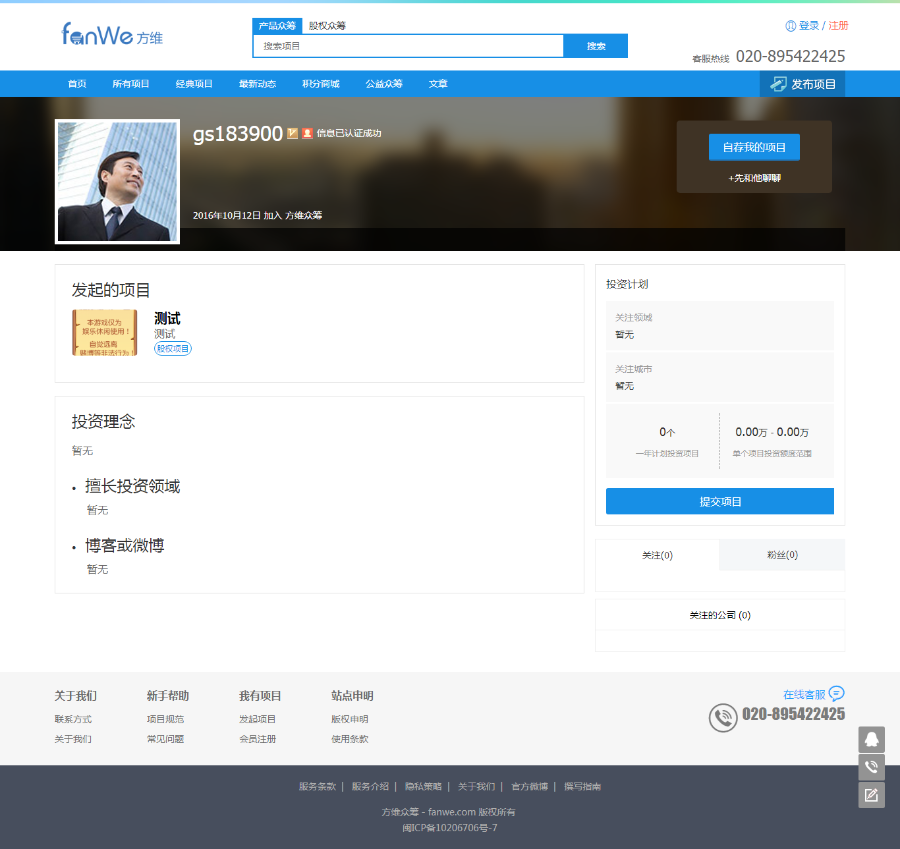Screen dimensions: 900x849
Task: Open 公益众筹 navigation item
Action: click(x=384, y=84)
